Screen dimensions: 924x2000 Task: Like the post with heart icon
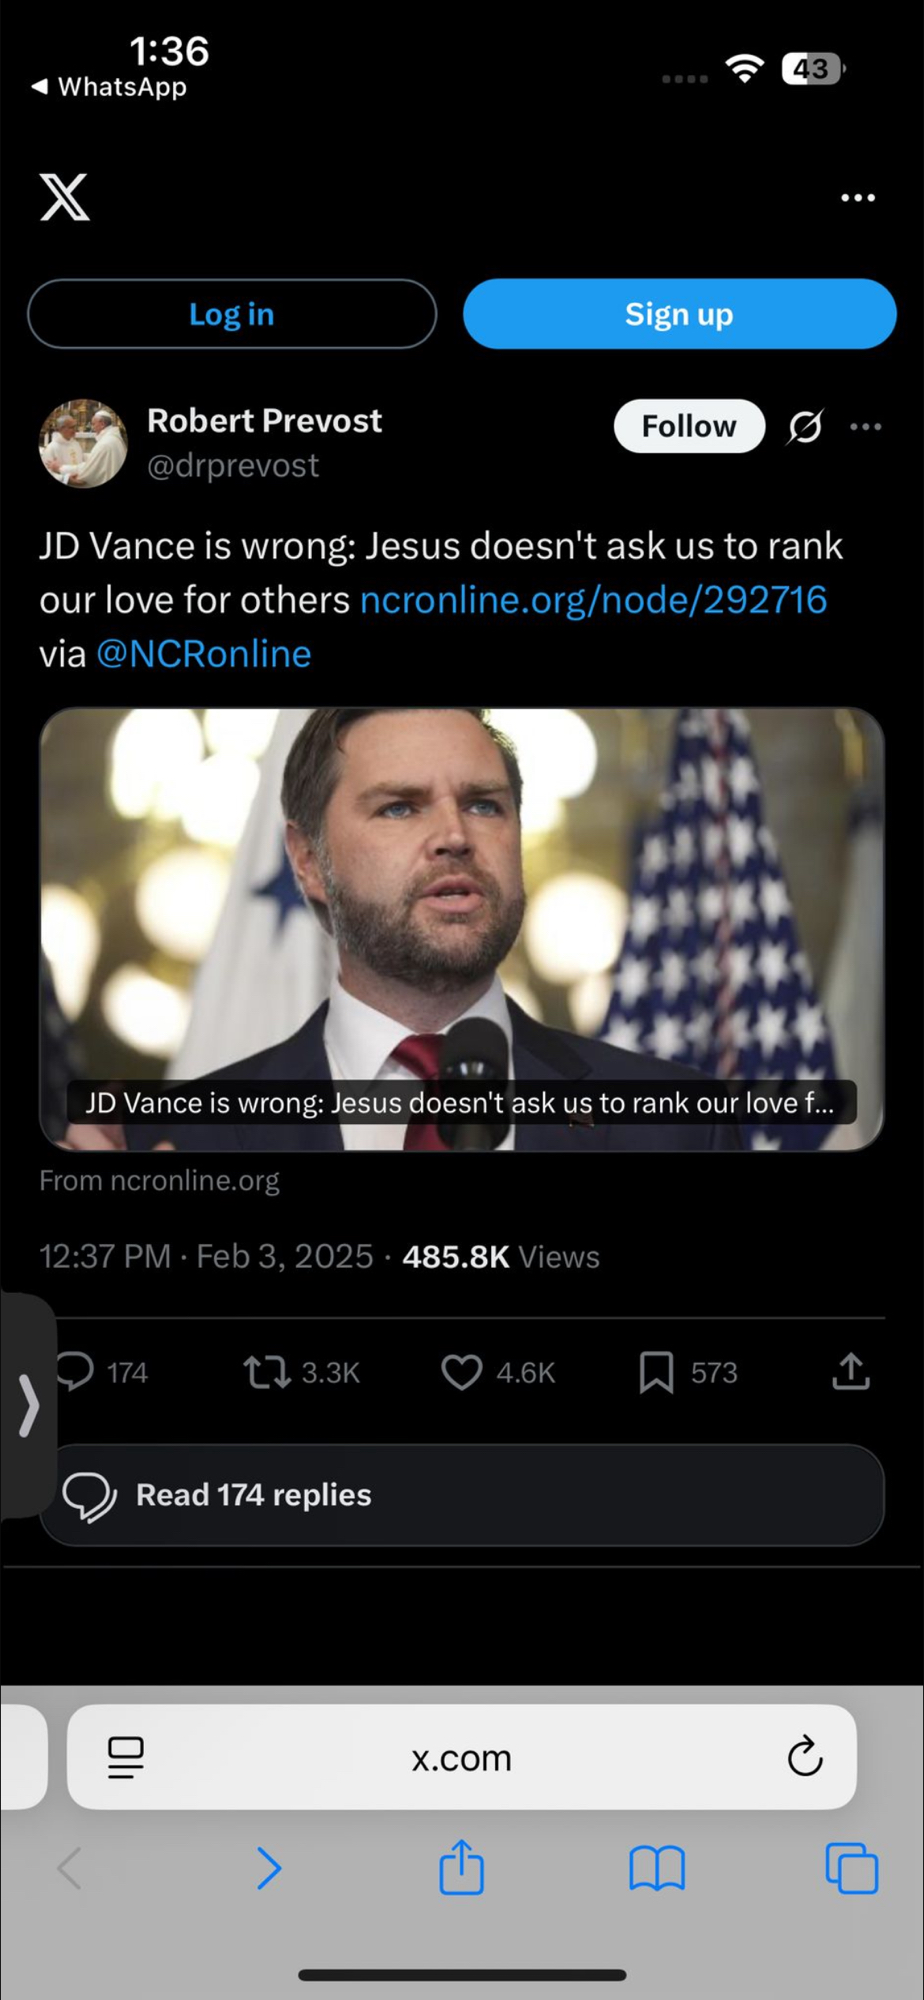pos(462,1372)
